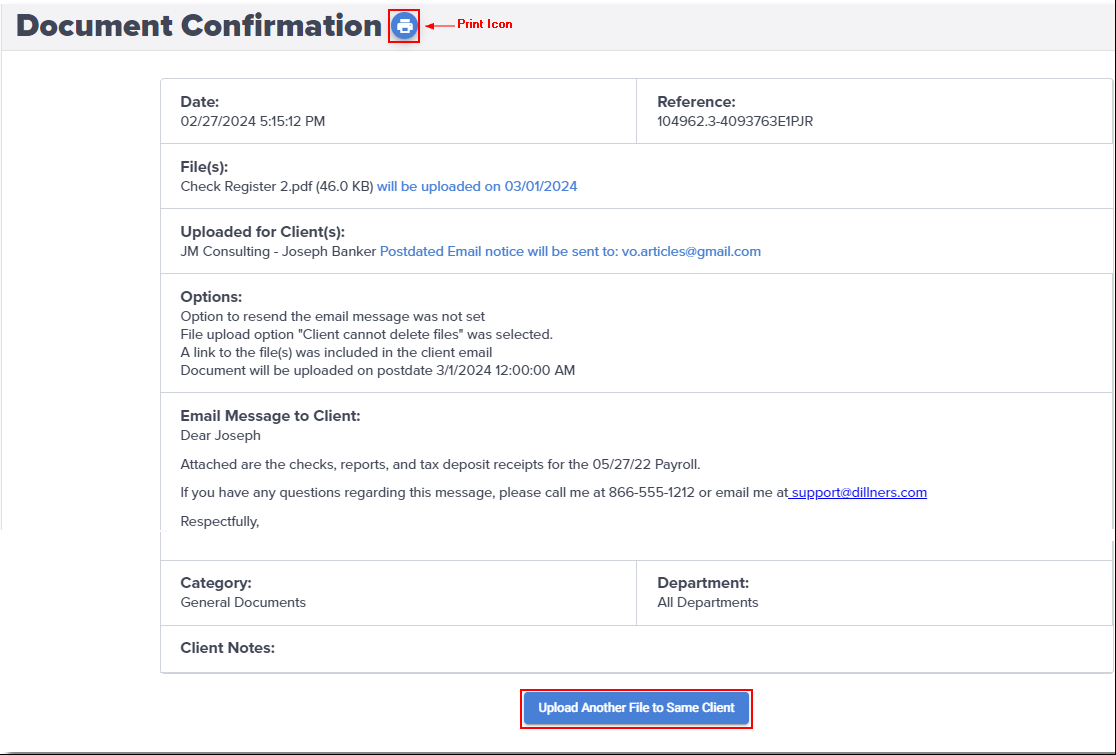1116x755 pixels.
Task: Click department value All Departments
Action: [x=708, y=603]
